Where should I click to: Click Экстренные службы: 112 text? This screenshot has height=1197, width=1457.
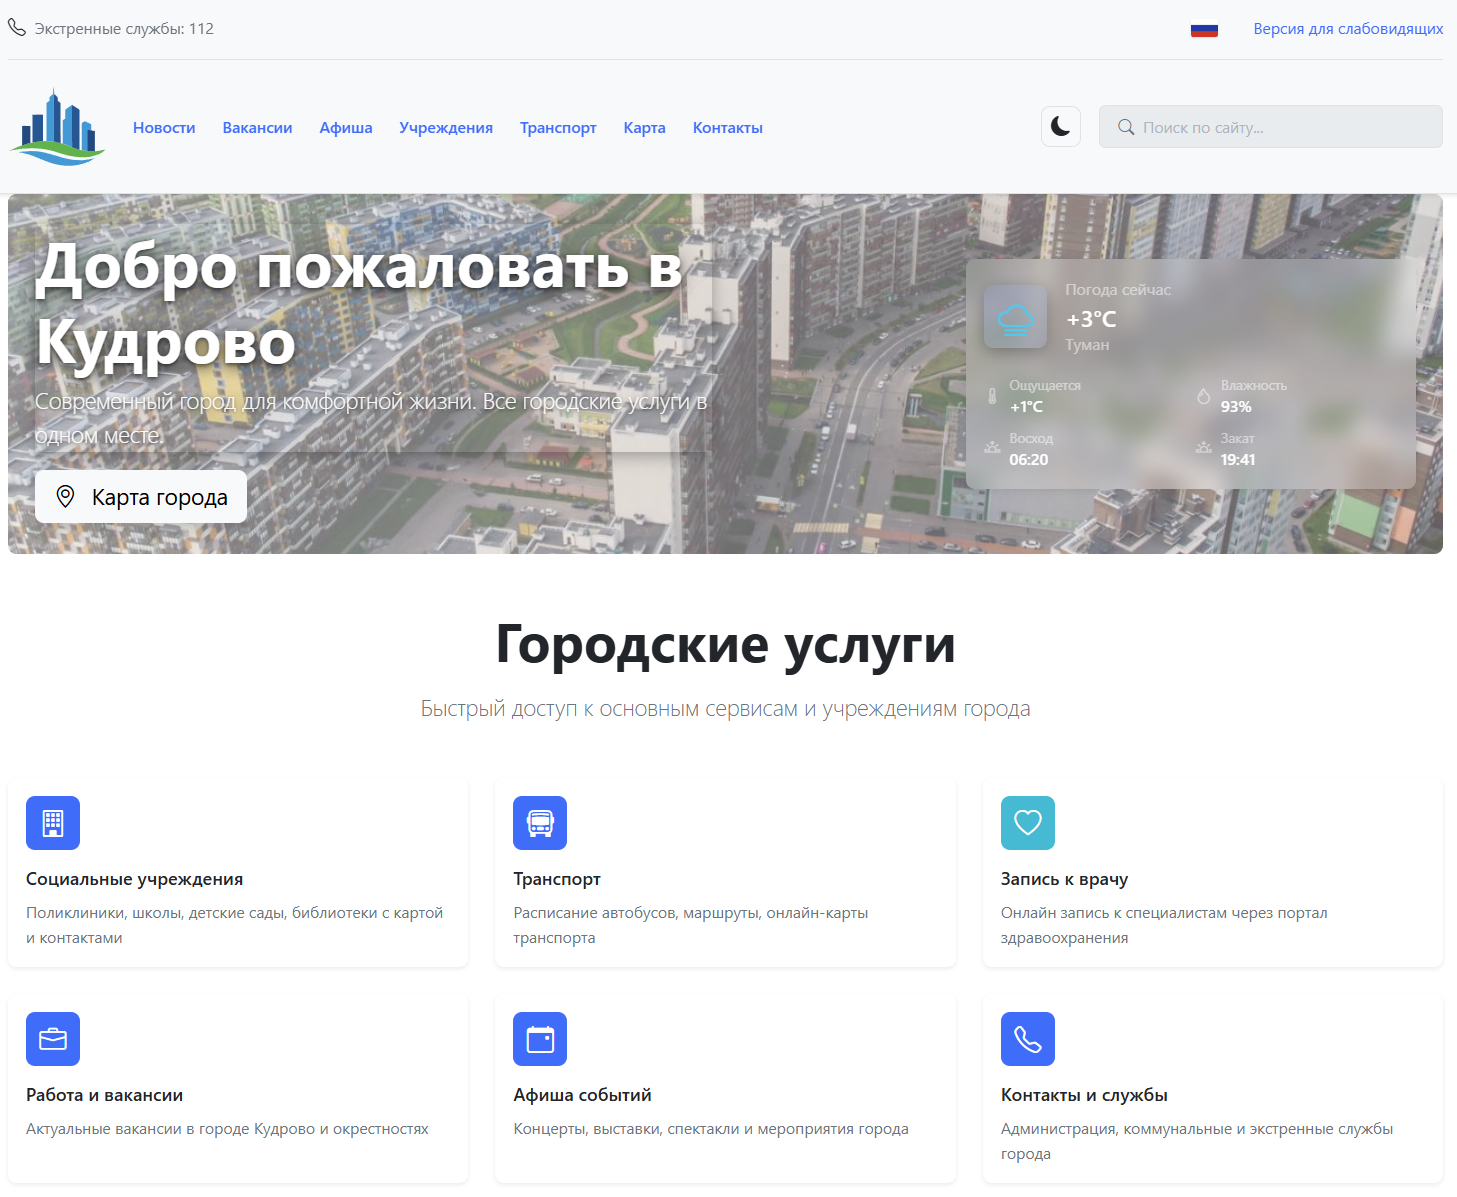[124, 28]
